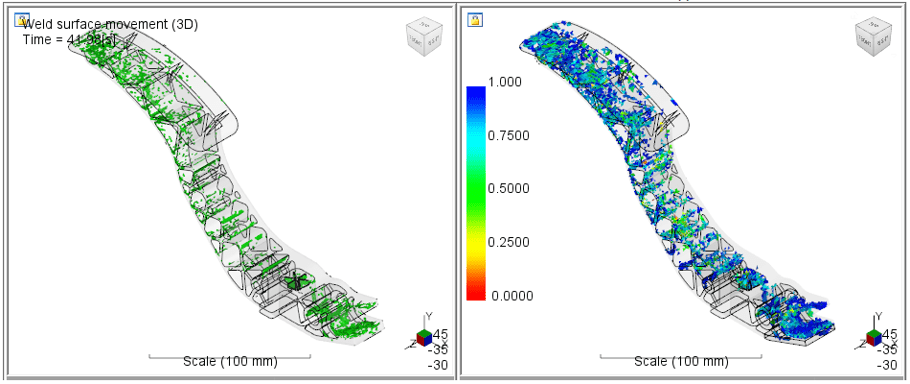The width and height of the screenshot is (910, 384).
Task: Click the Scale (100 mm) bar in the right viewport
Action: [681, 360]
